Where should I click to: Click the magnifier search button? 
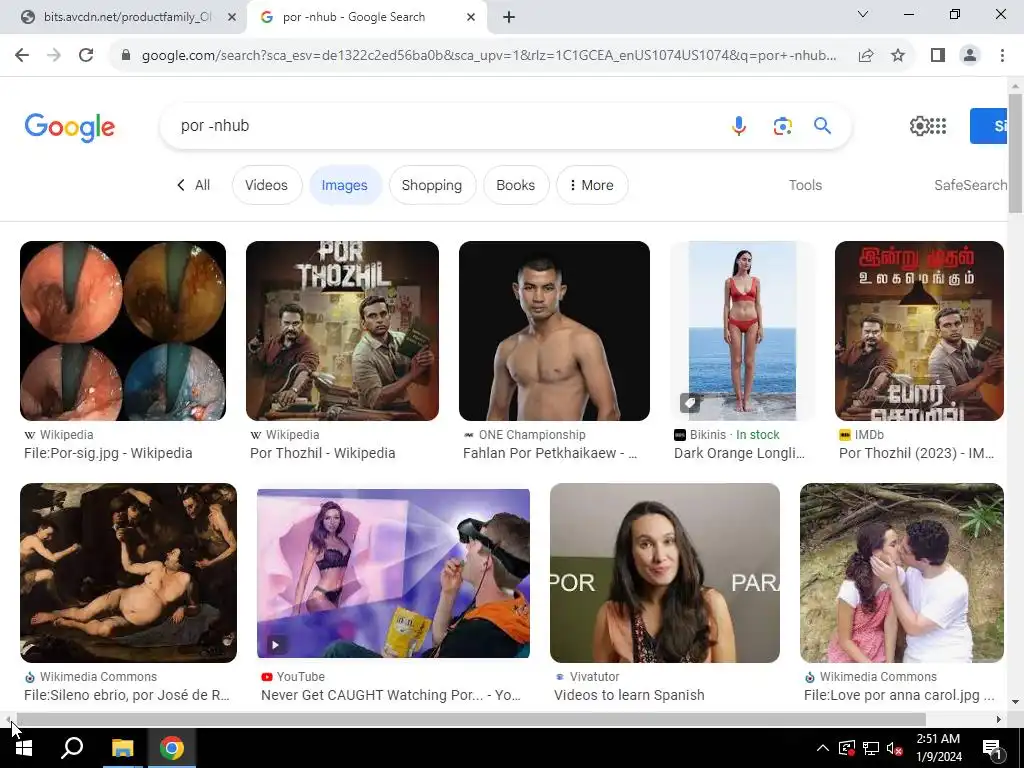(x=822, y=125)
